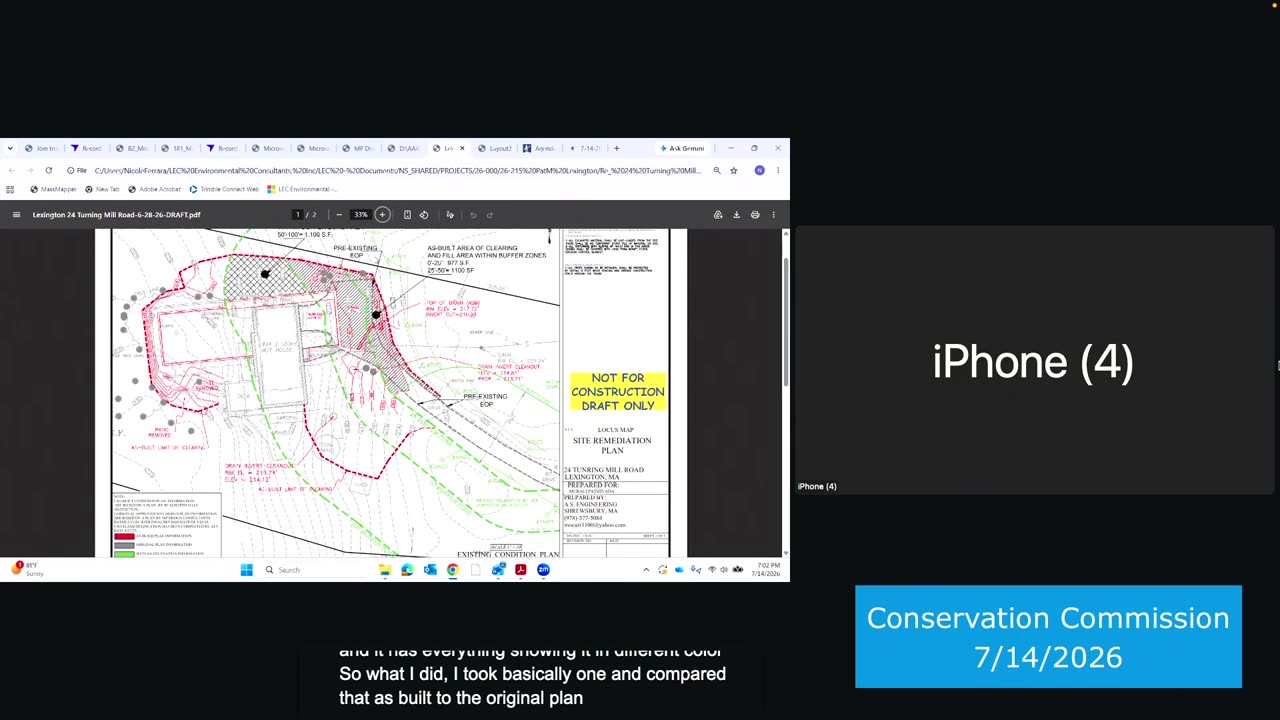Reload the current browser page
This screenshot has height=720, width=1280.
[48, 170]
